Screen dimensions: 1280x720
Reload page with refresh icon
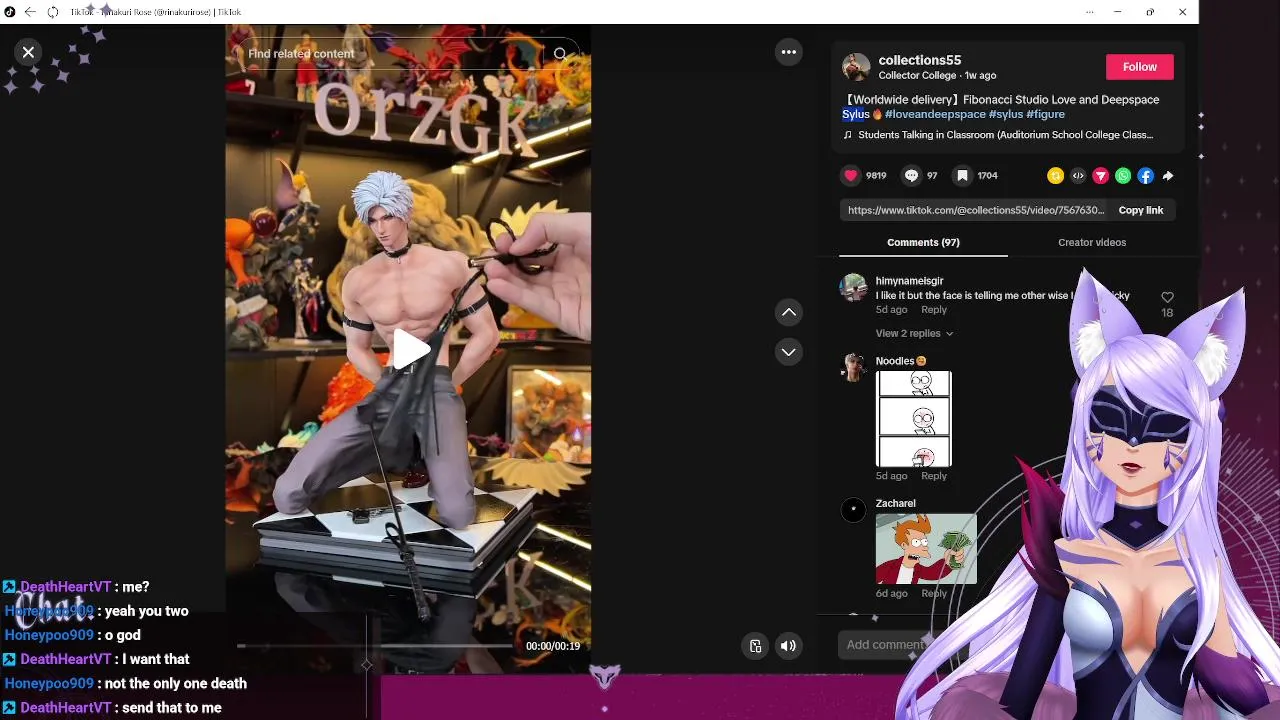pos(53,12)
